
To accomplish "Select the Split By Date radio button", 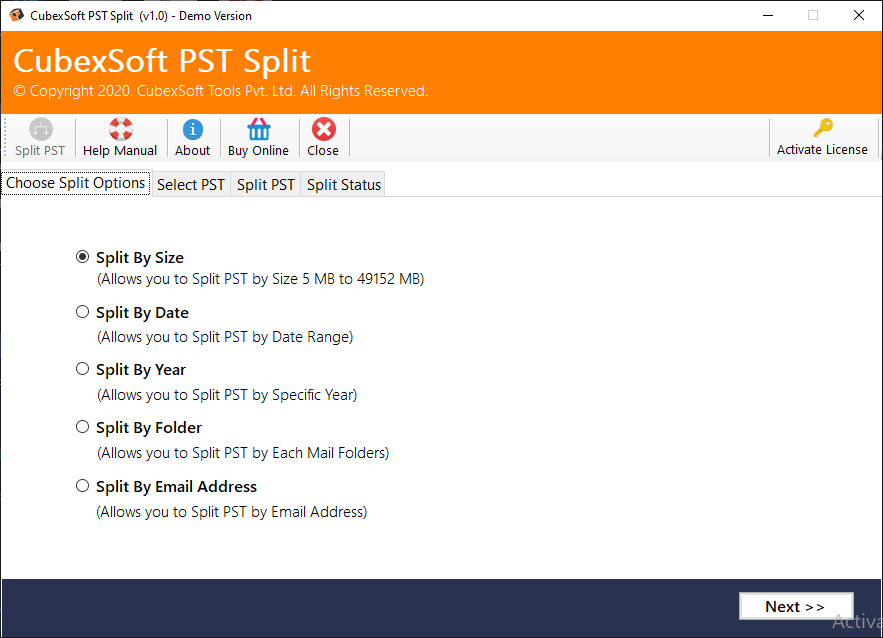I will pyautogui.click(x=82, y=311).
